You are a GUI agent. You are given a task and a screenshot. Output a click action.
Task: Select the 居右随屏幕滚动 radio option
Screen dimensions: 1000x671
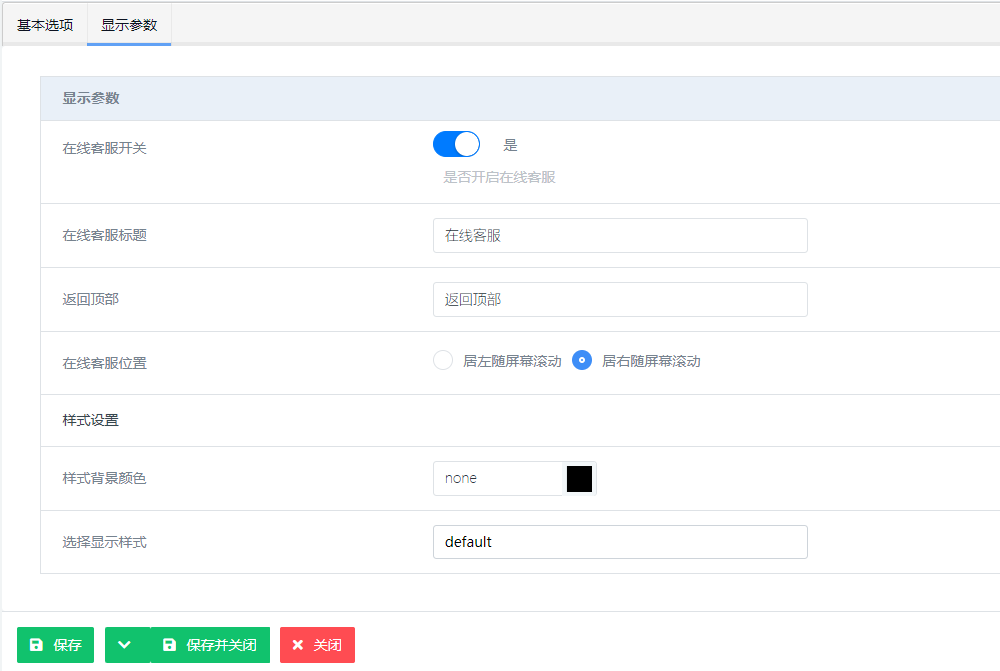[582, 361]
